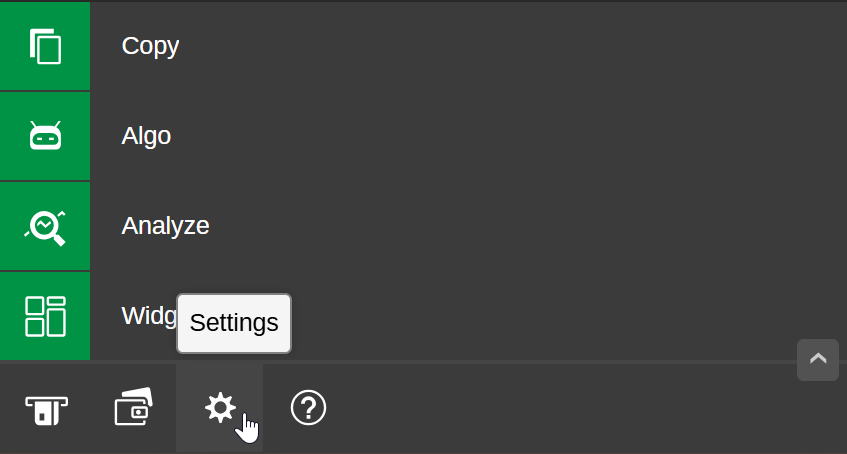Click the Settings tooltip popup
The height and width of the screenshot is (454, 847).
pos(234,323)
